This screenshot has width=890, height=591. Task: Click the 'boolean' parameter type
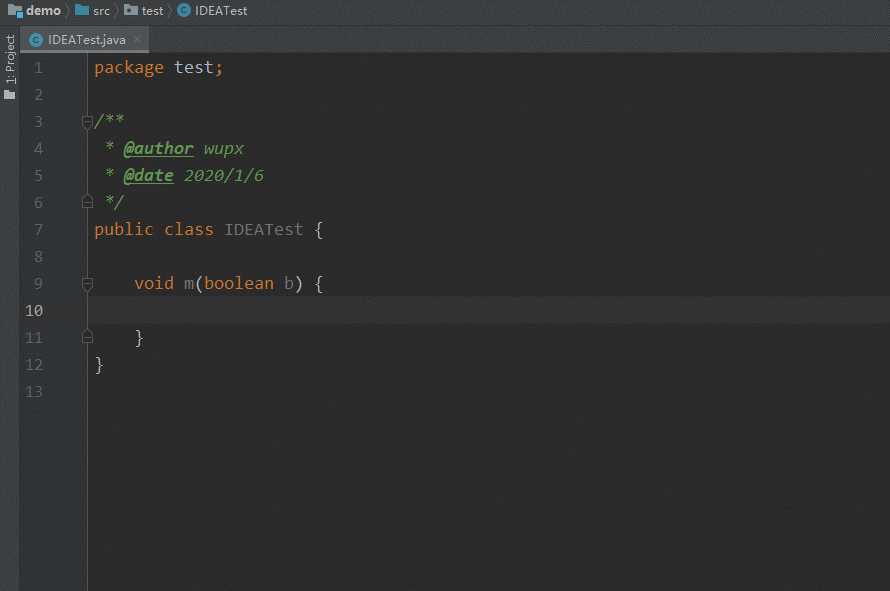click(238, 283)
